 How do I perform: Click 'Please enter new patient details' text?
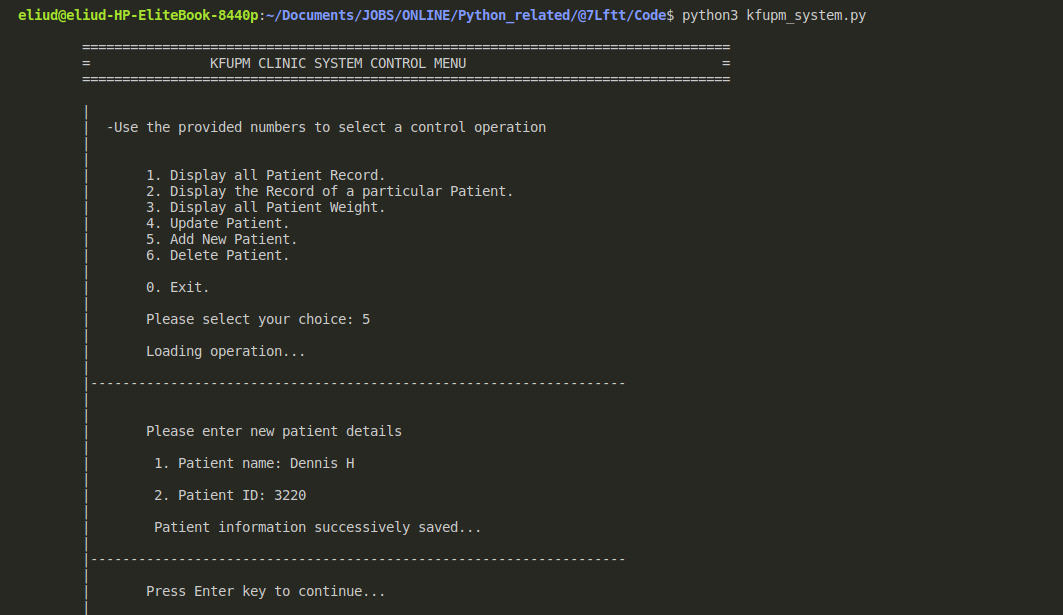point(274,431)
